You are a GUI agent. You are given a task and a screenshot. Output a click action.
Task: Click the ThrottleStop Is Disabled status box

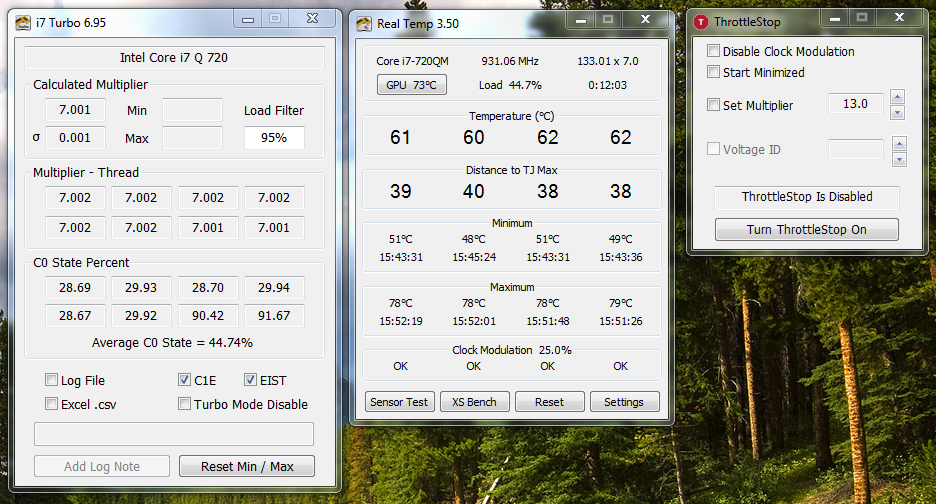click(x=806, y=197)
